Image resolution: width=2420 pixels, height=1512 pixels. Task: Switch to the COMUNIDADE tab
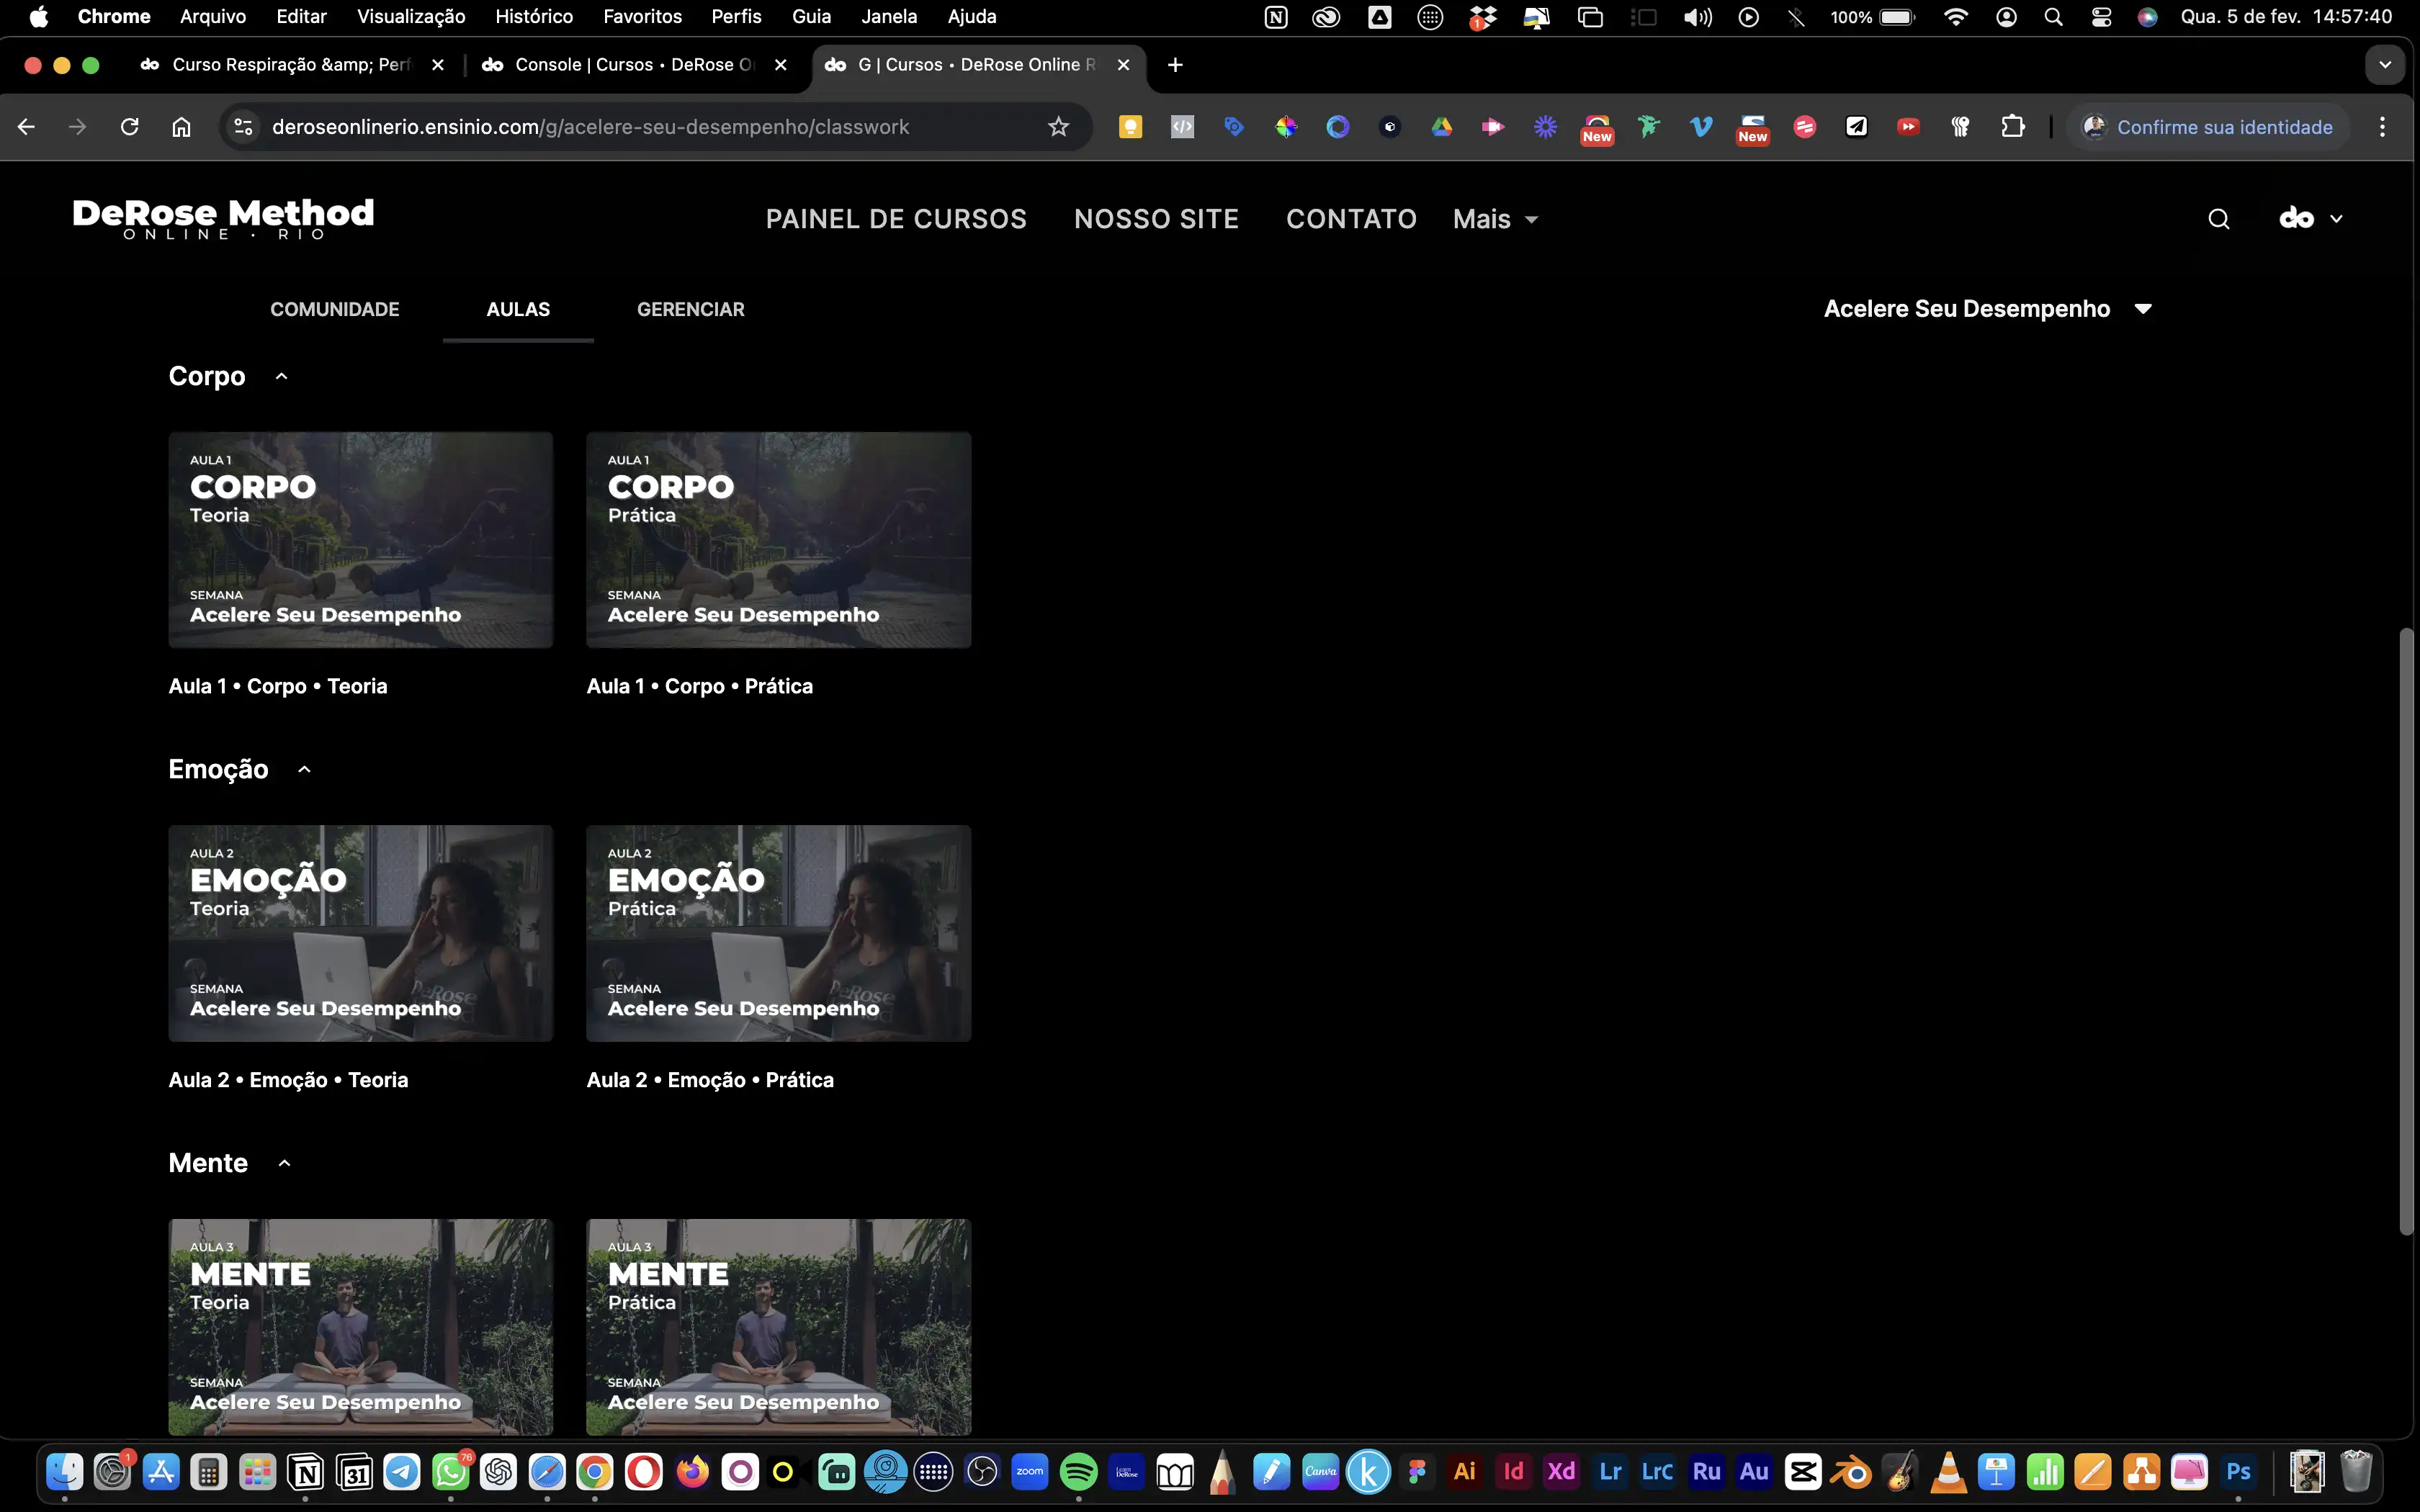tap(334, 309)
